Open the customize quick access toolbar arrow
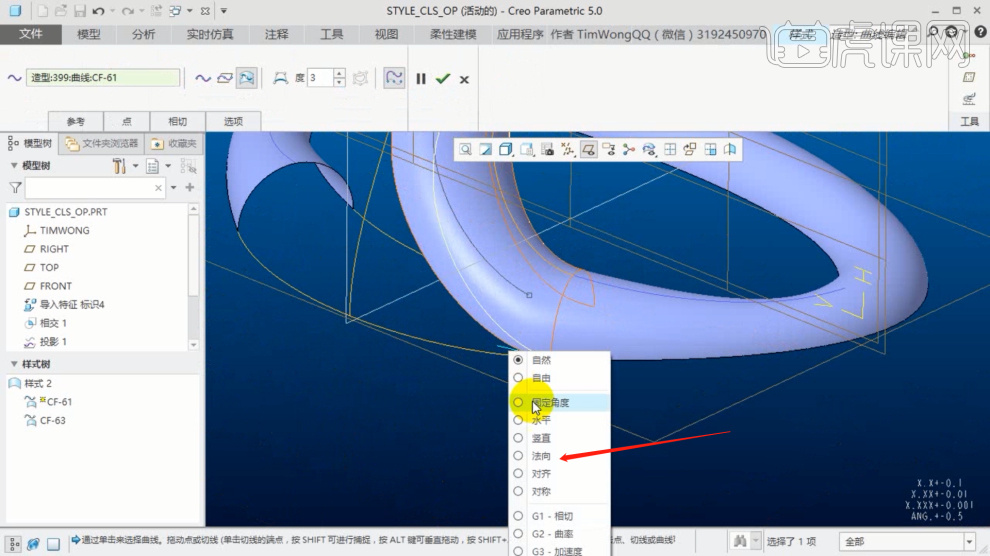 tap(224, 11)
